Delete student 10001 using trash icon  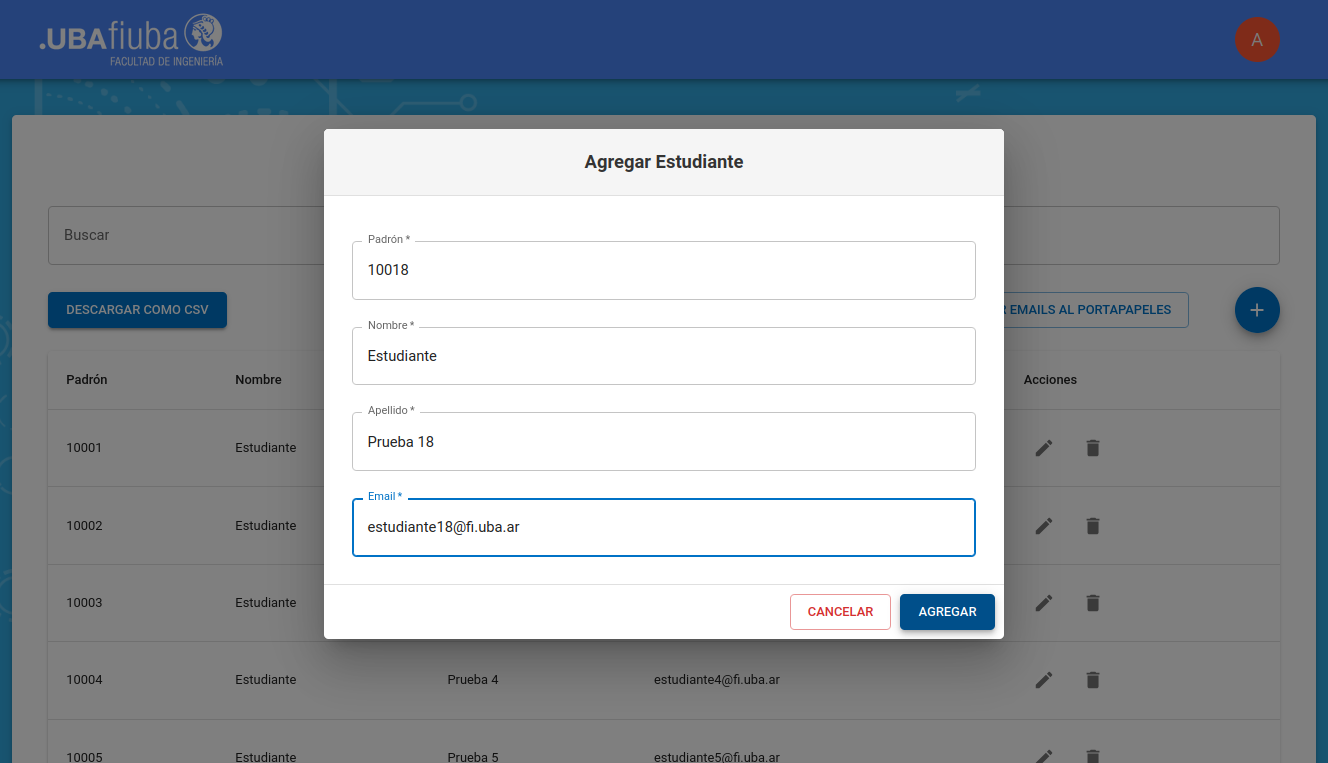1092,448
